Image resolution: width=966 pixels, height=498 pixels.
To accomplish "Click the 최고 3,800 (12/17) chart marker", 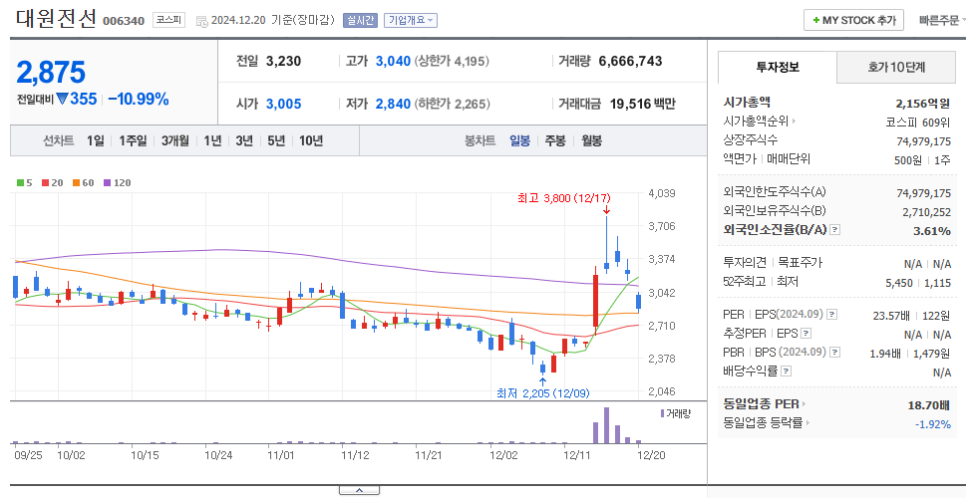I will (x=563, y=198).
